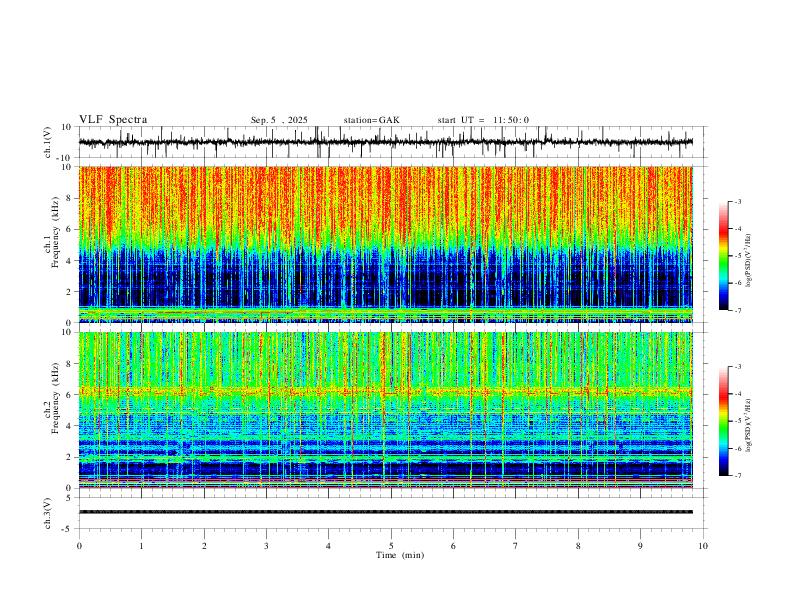Click time axis tick label "10"
Viewport: 792px width, 612px height.
click(703, 546)
